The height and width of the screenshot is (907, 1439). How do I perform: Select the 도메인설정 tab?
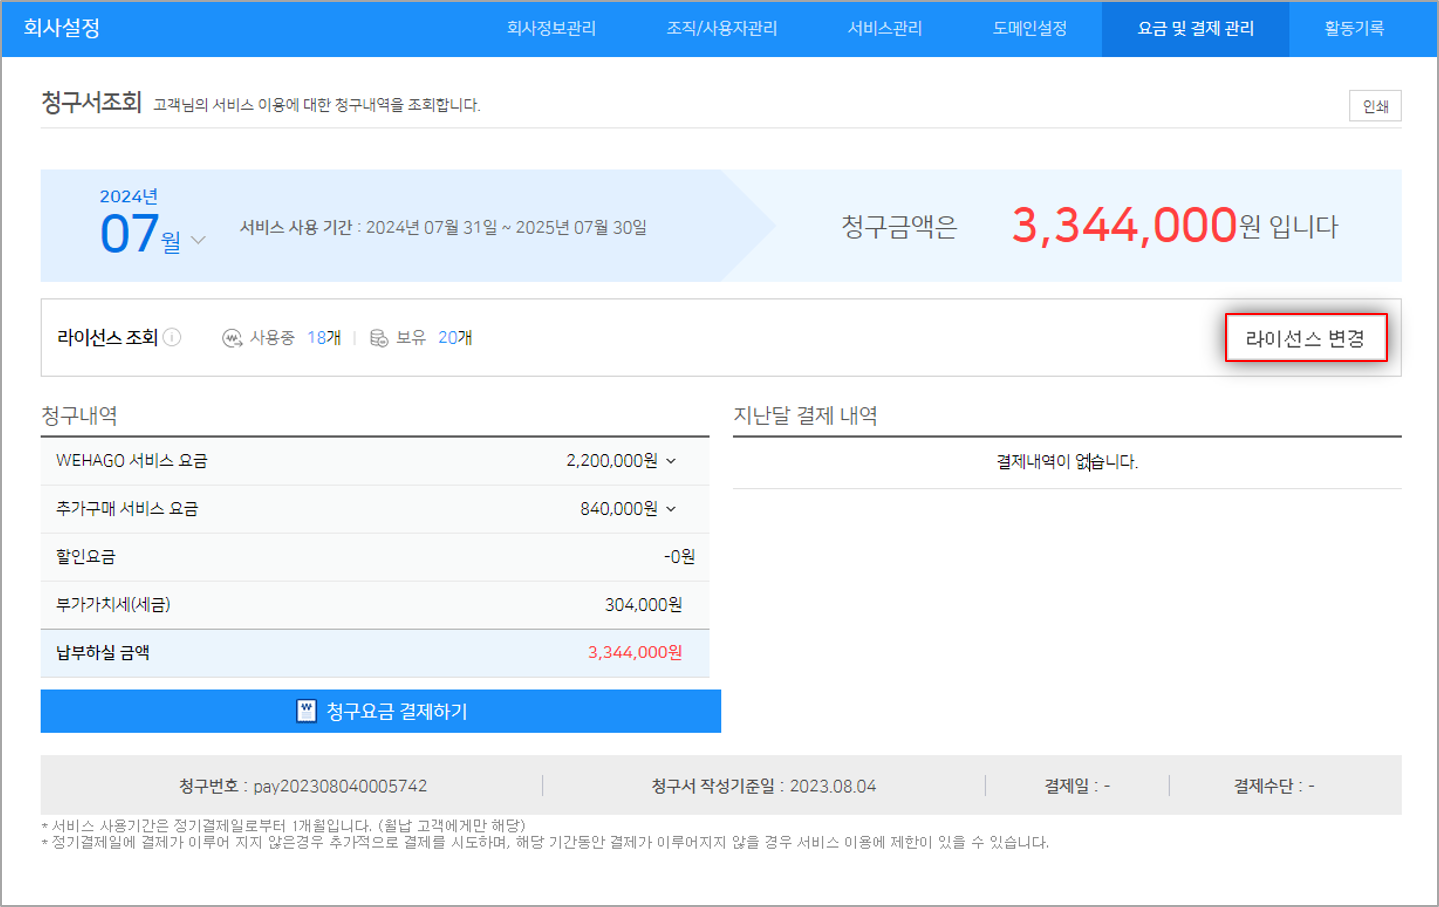click(1029, 28)
